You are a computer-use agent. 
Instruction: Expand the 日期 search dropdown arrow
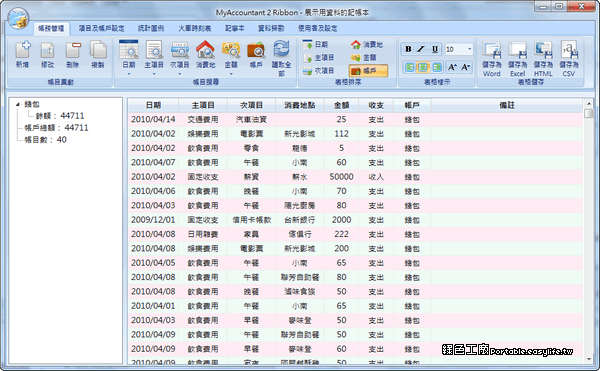click(x=129, y=73)
